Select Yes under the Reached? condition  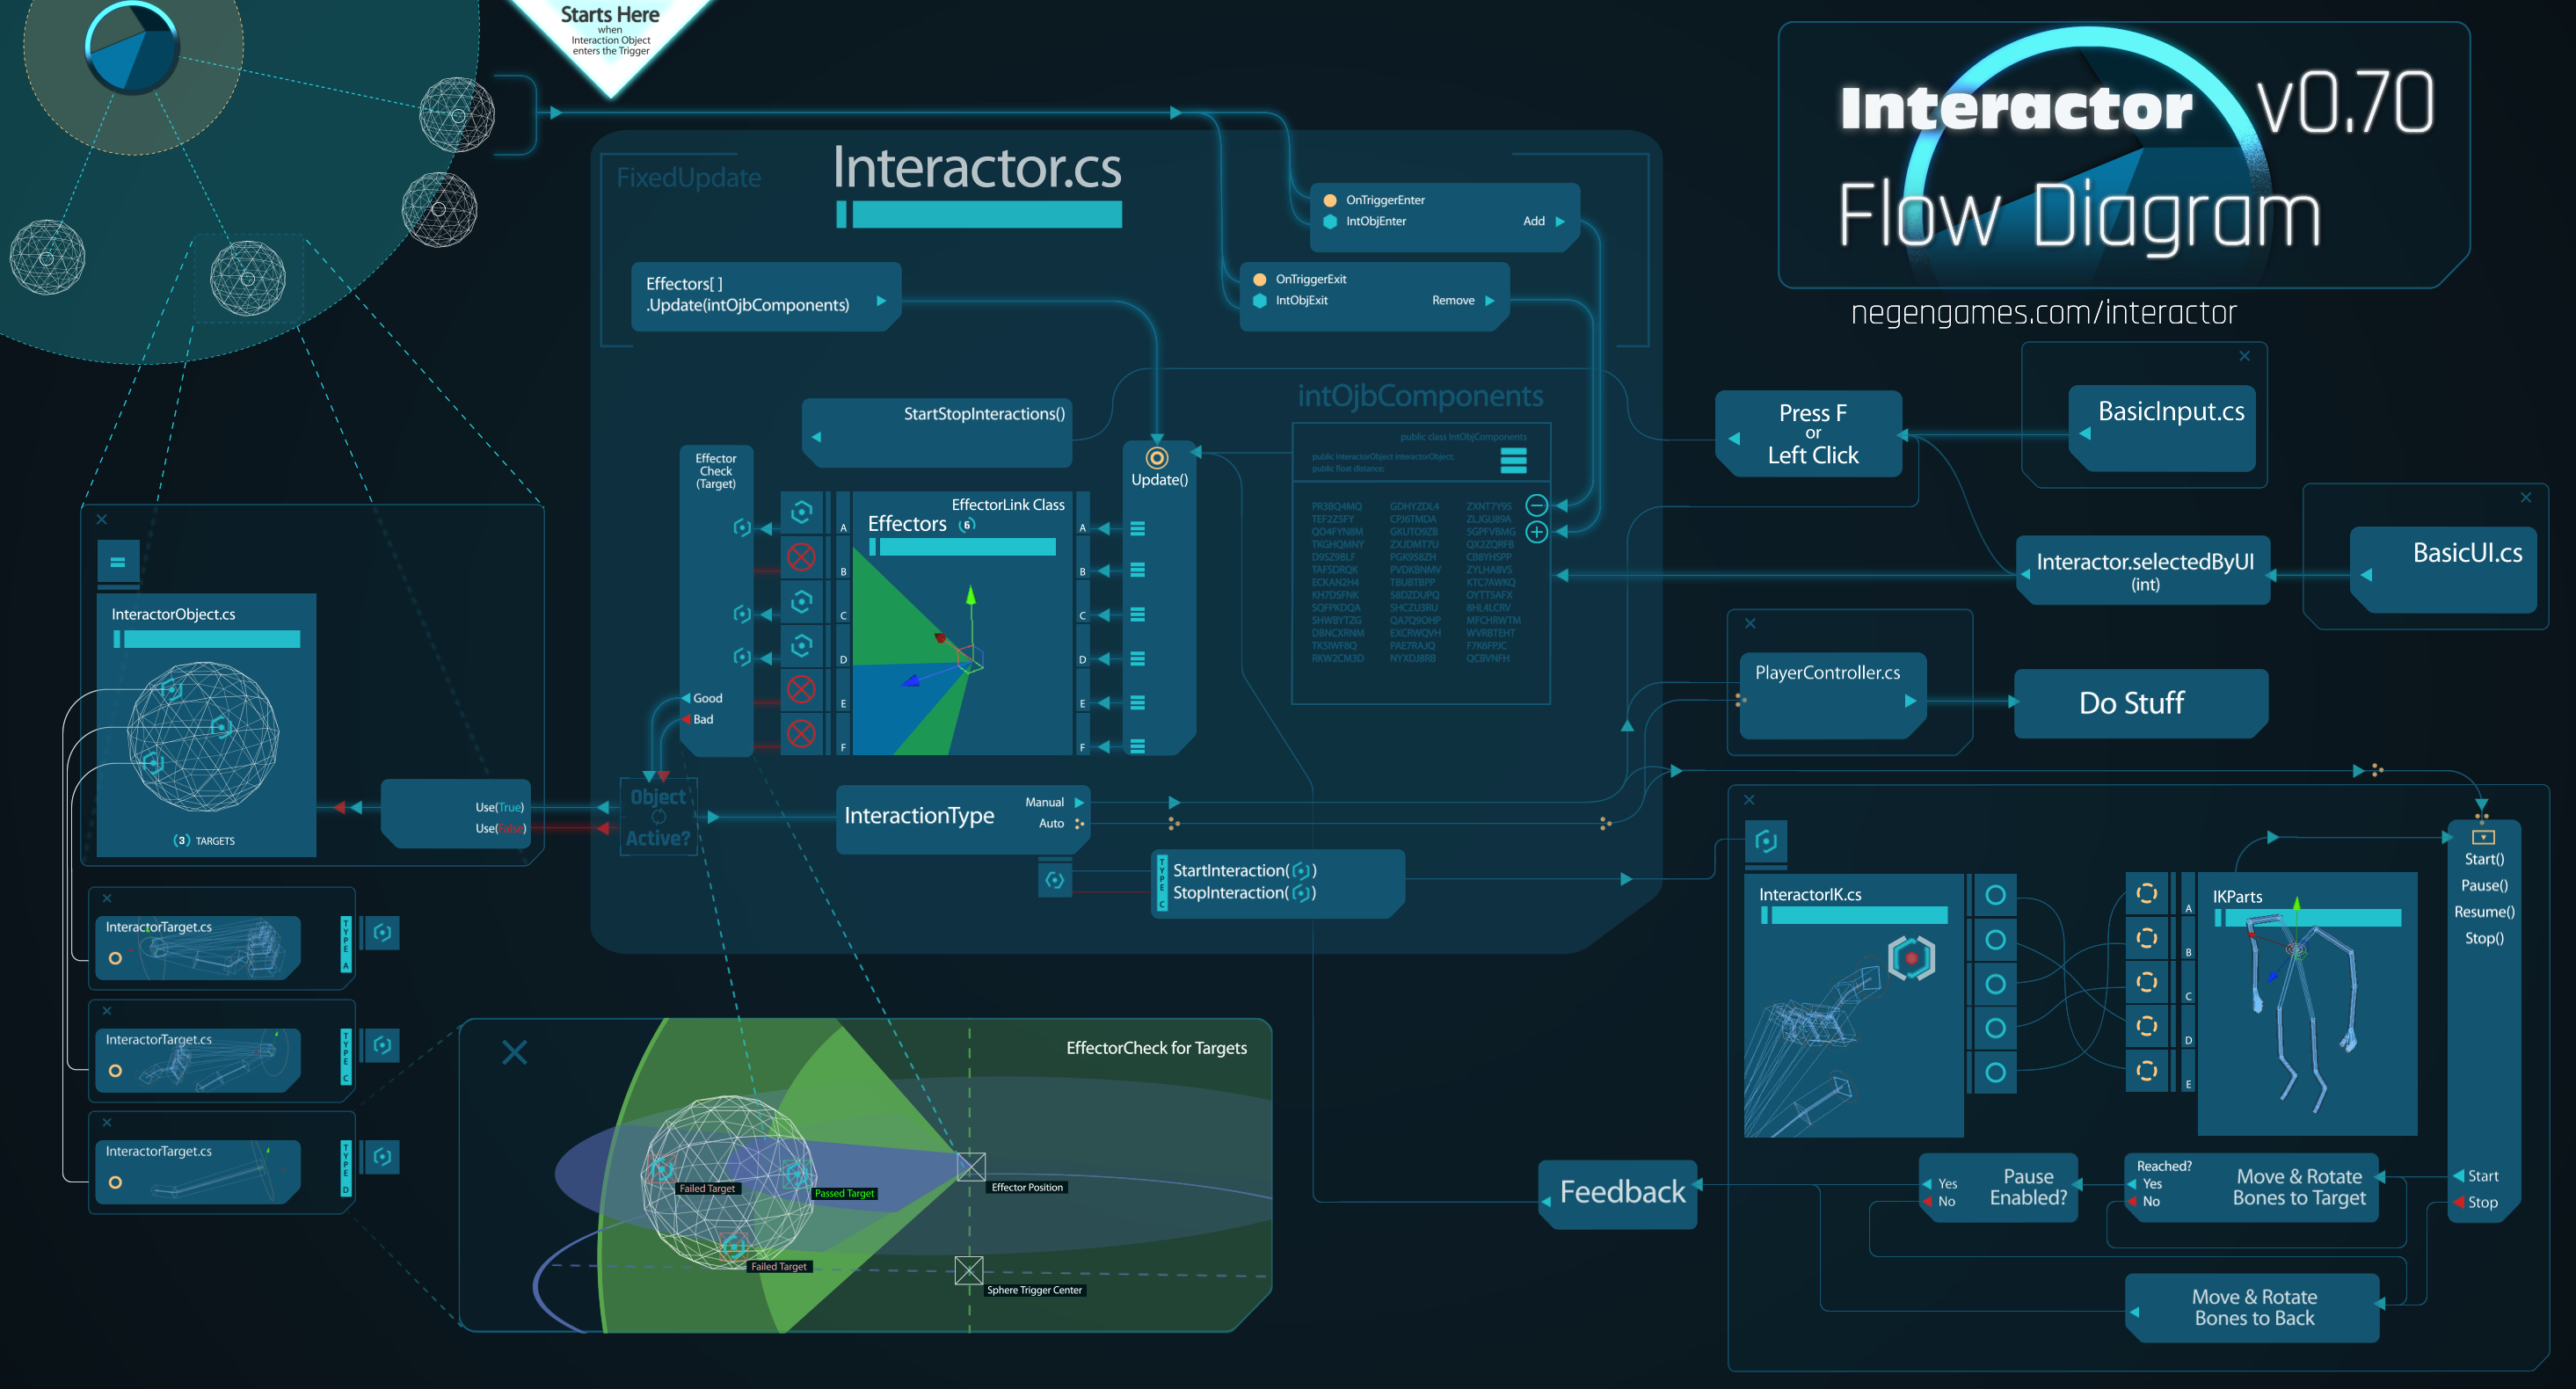2152,1183
